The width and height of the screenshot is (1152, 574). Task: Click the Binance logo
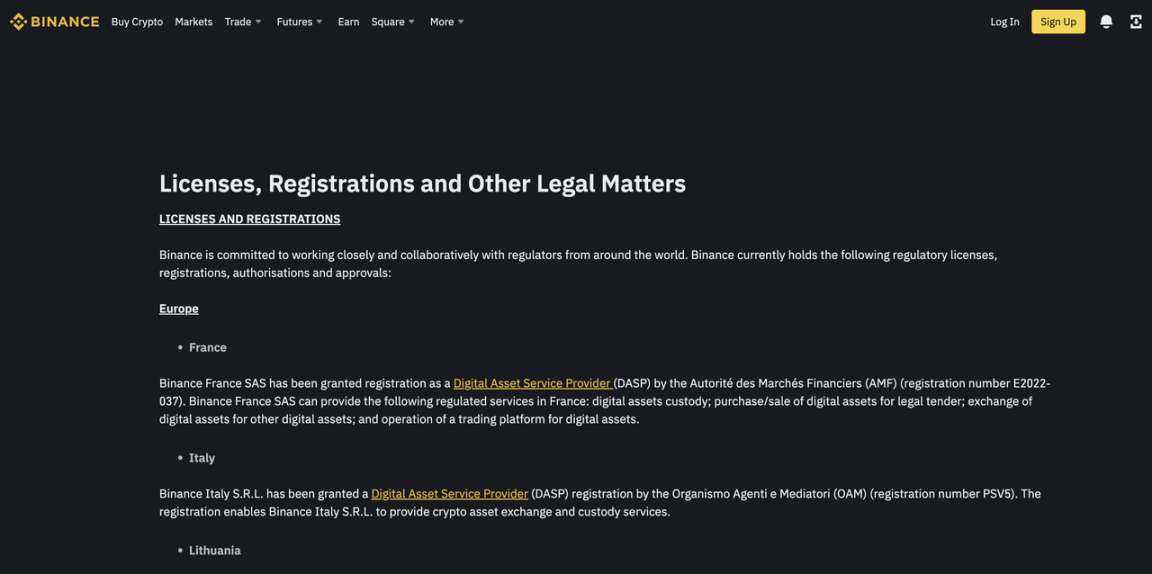[55, 22]
